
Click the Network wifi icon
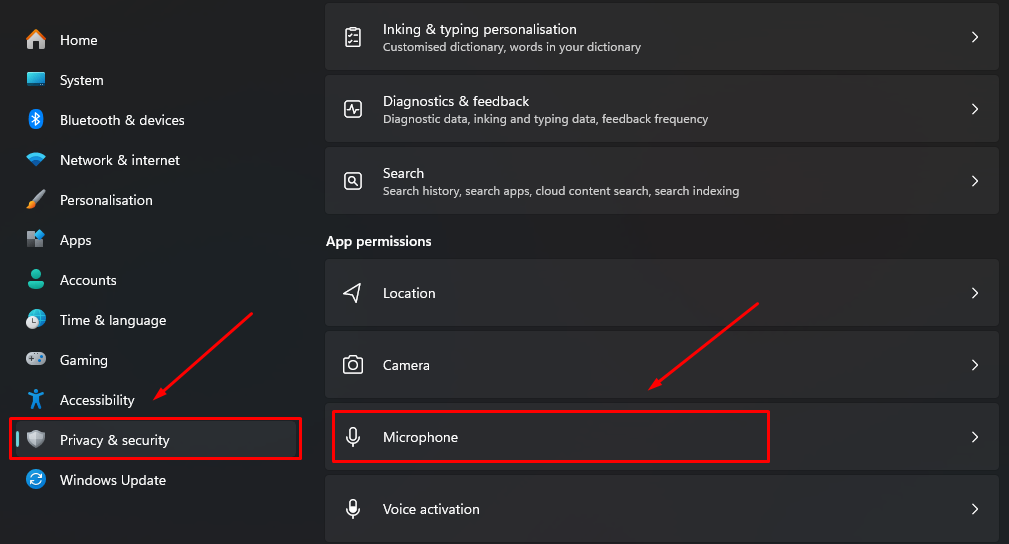[x=36, y=159]
